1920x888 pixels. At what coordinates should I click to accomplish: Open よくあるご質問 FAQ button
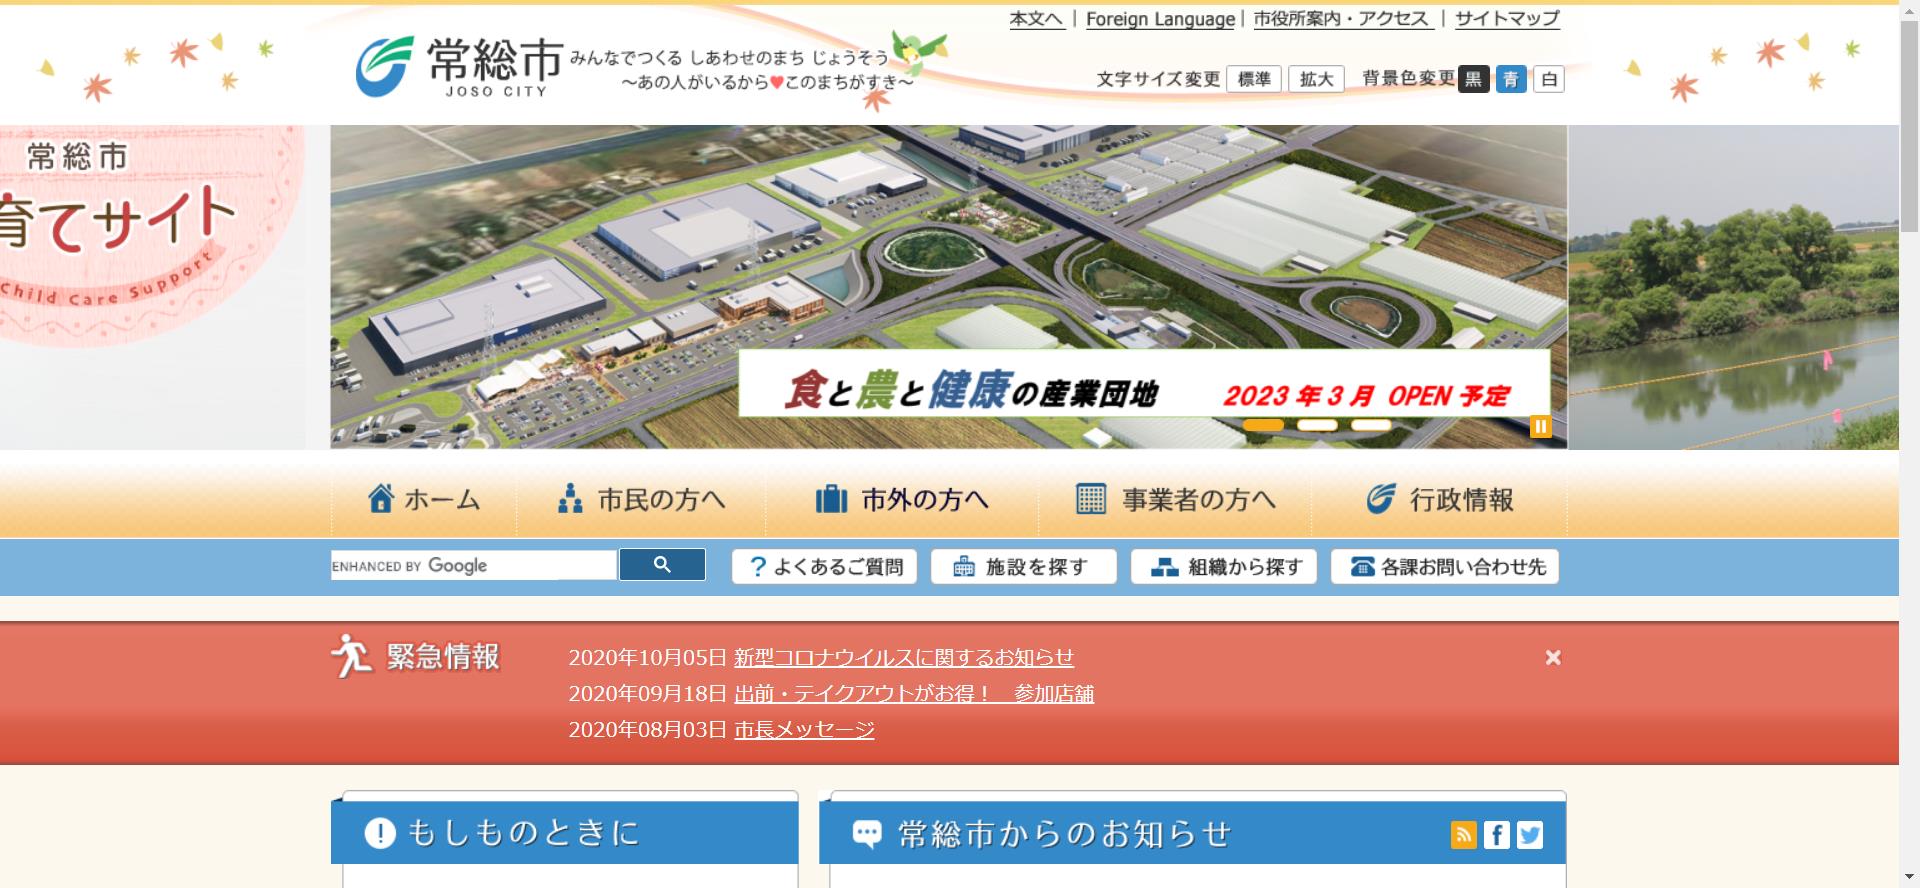(824, 567)
